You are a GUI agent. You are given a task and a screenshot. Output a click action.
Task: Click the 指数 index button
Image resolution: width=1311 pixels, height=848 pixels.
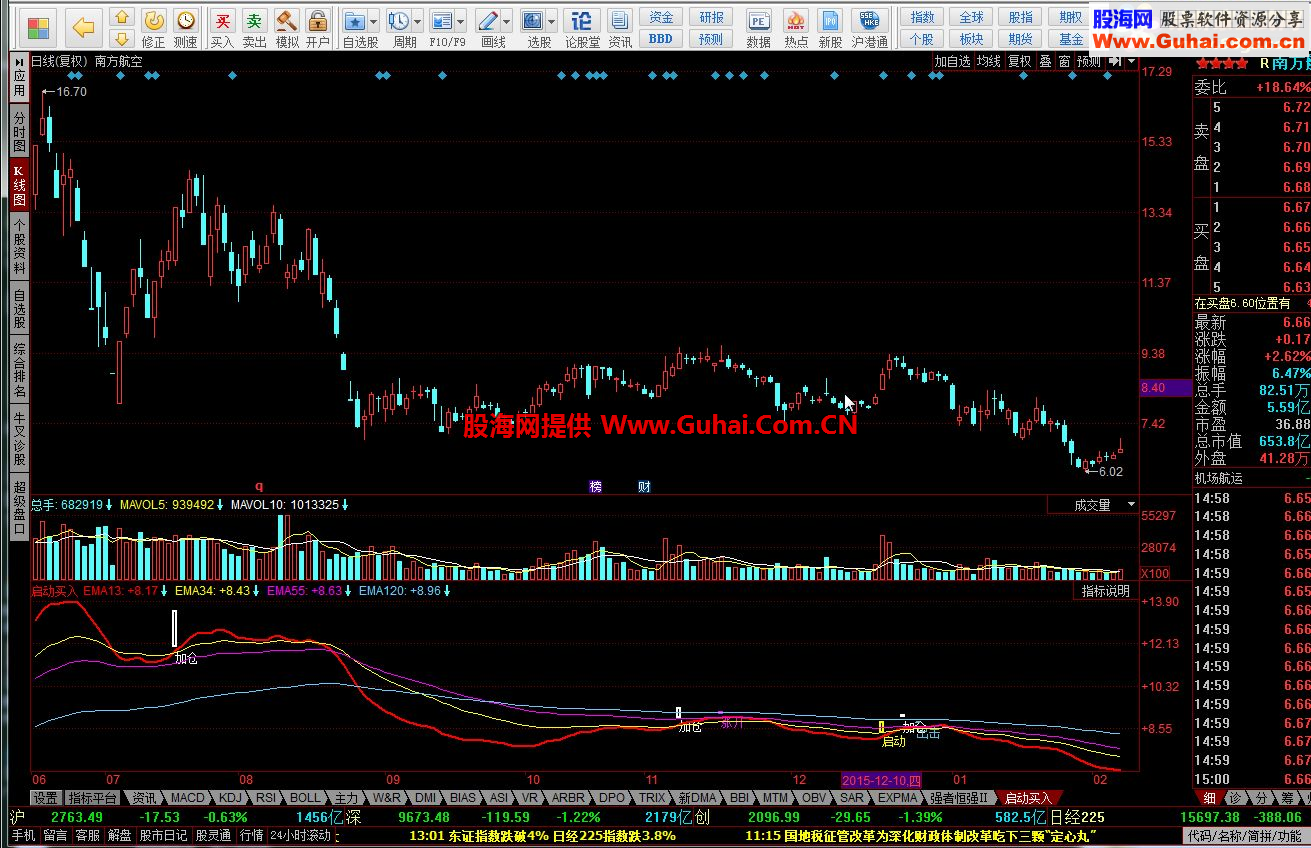(922, 17)
